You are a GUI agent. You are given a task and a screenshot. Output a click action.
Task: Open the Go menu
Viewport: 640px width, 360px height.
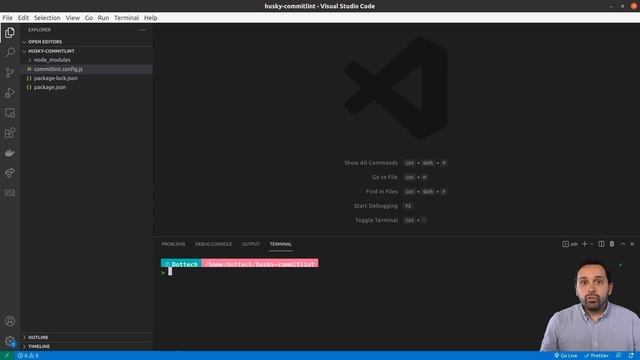coord(89,18)
